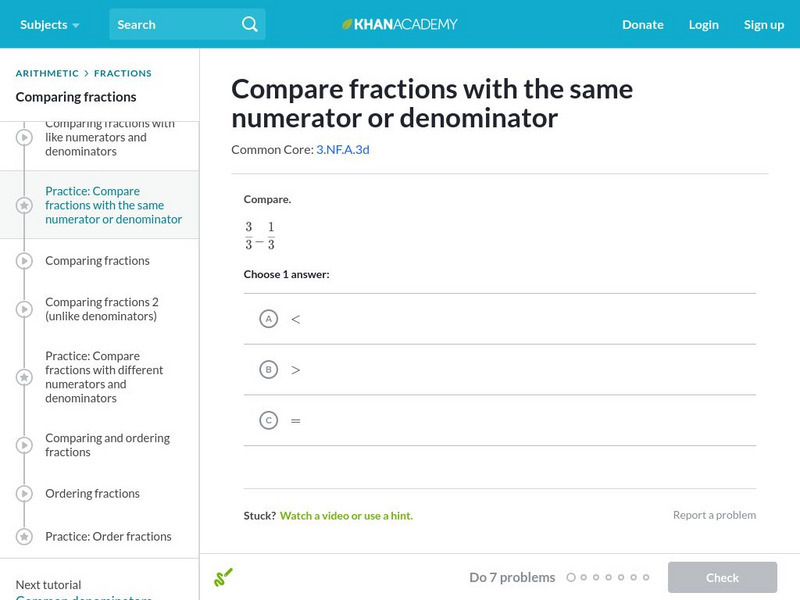
Task: Click the Khan Academy logo
Action: [400, 24]
